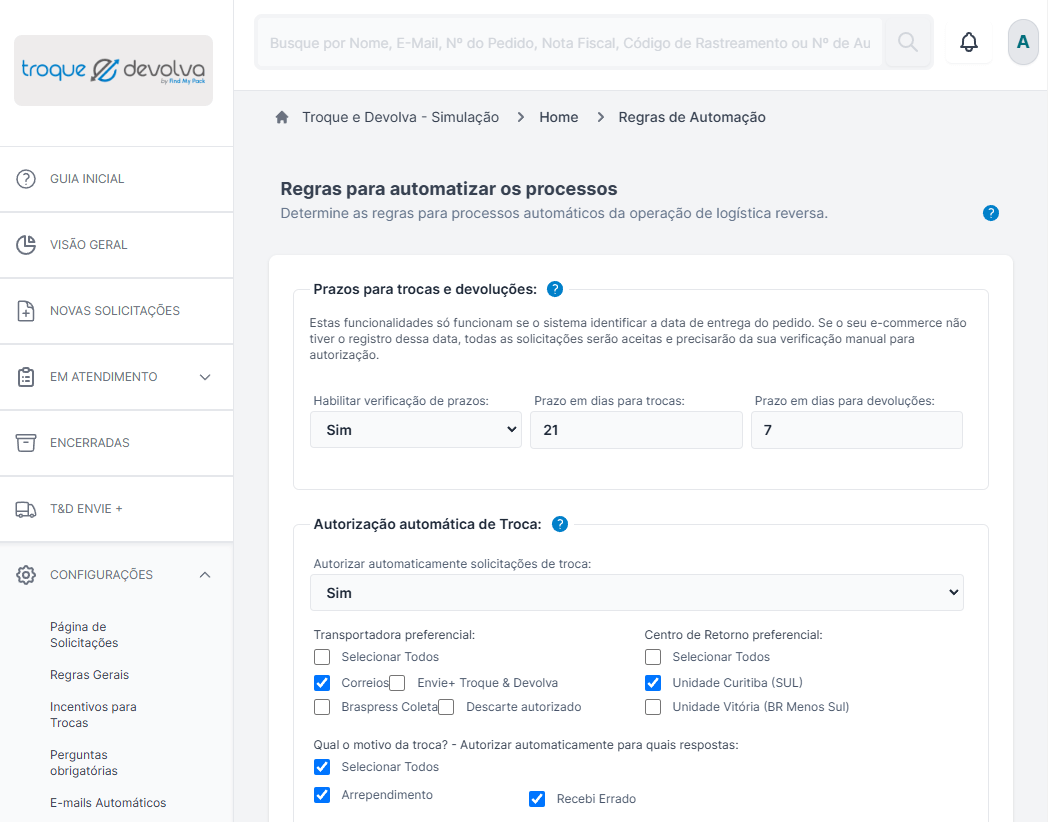Viewport: 1048px width, 822px height.
Task: Click the home icon in the breadcrumb
Action: (281, 116)
